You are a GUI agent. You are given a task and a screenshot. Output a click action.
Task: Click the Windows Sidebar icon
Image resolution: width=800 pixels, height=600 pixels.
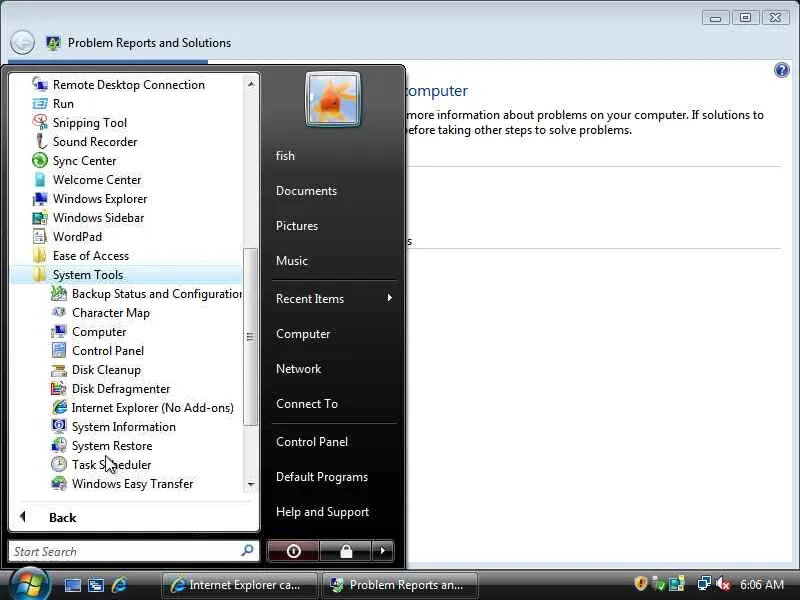pyautogui.click(x=40, y=217)
